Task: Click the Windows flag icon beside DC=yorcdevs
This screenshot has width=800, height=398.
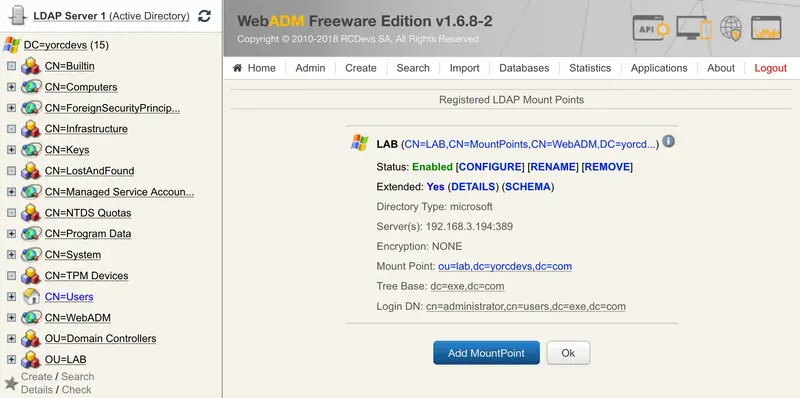Action: tap(12, 45)
